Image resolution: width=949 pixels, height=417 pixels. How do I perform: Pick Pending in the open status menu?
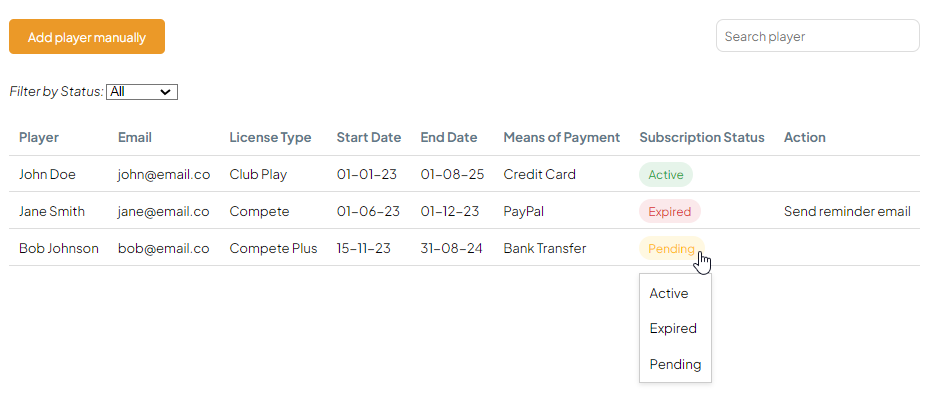[x=675, y=364]
